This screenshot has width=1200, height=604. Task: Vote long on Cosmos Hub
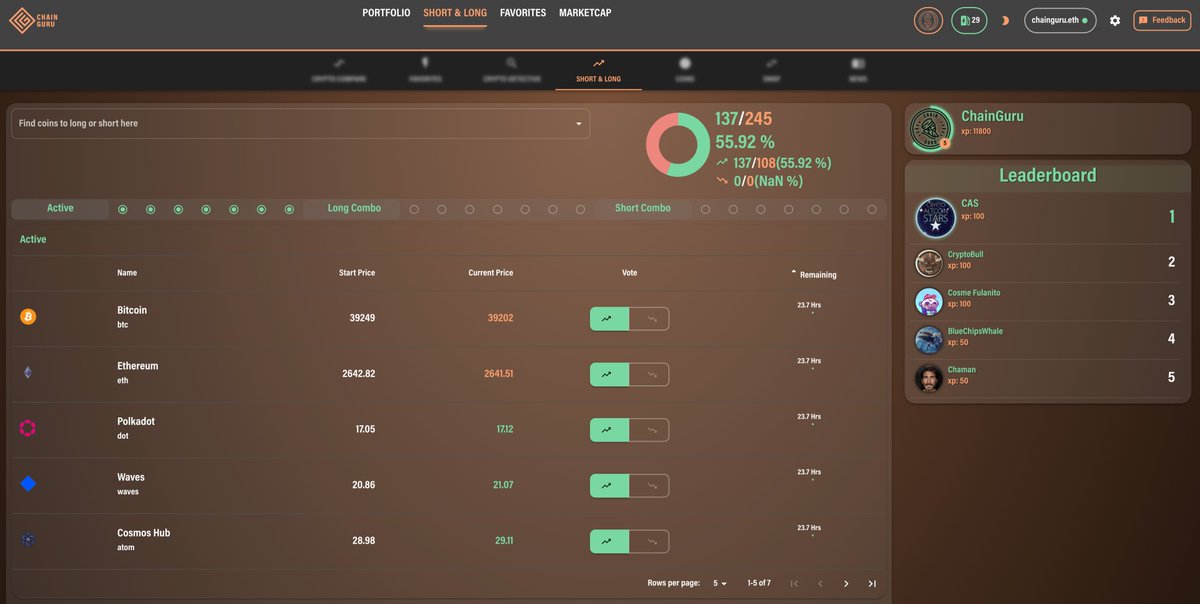click(x=609, y=542)
